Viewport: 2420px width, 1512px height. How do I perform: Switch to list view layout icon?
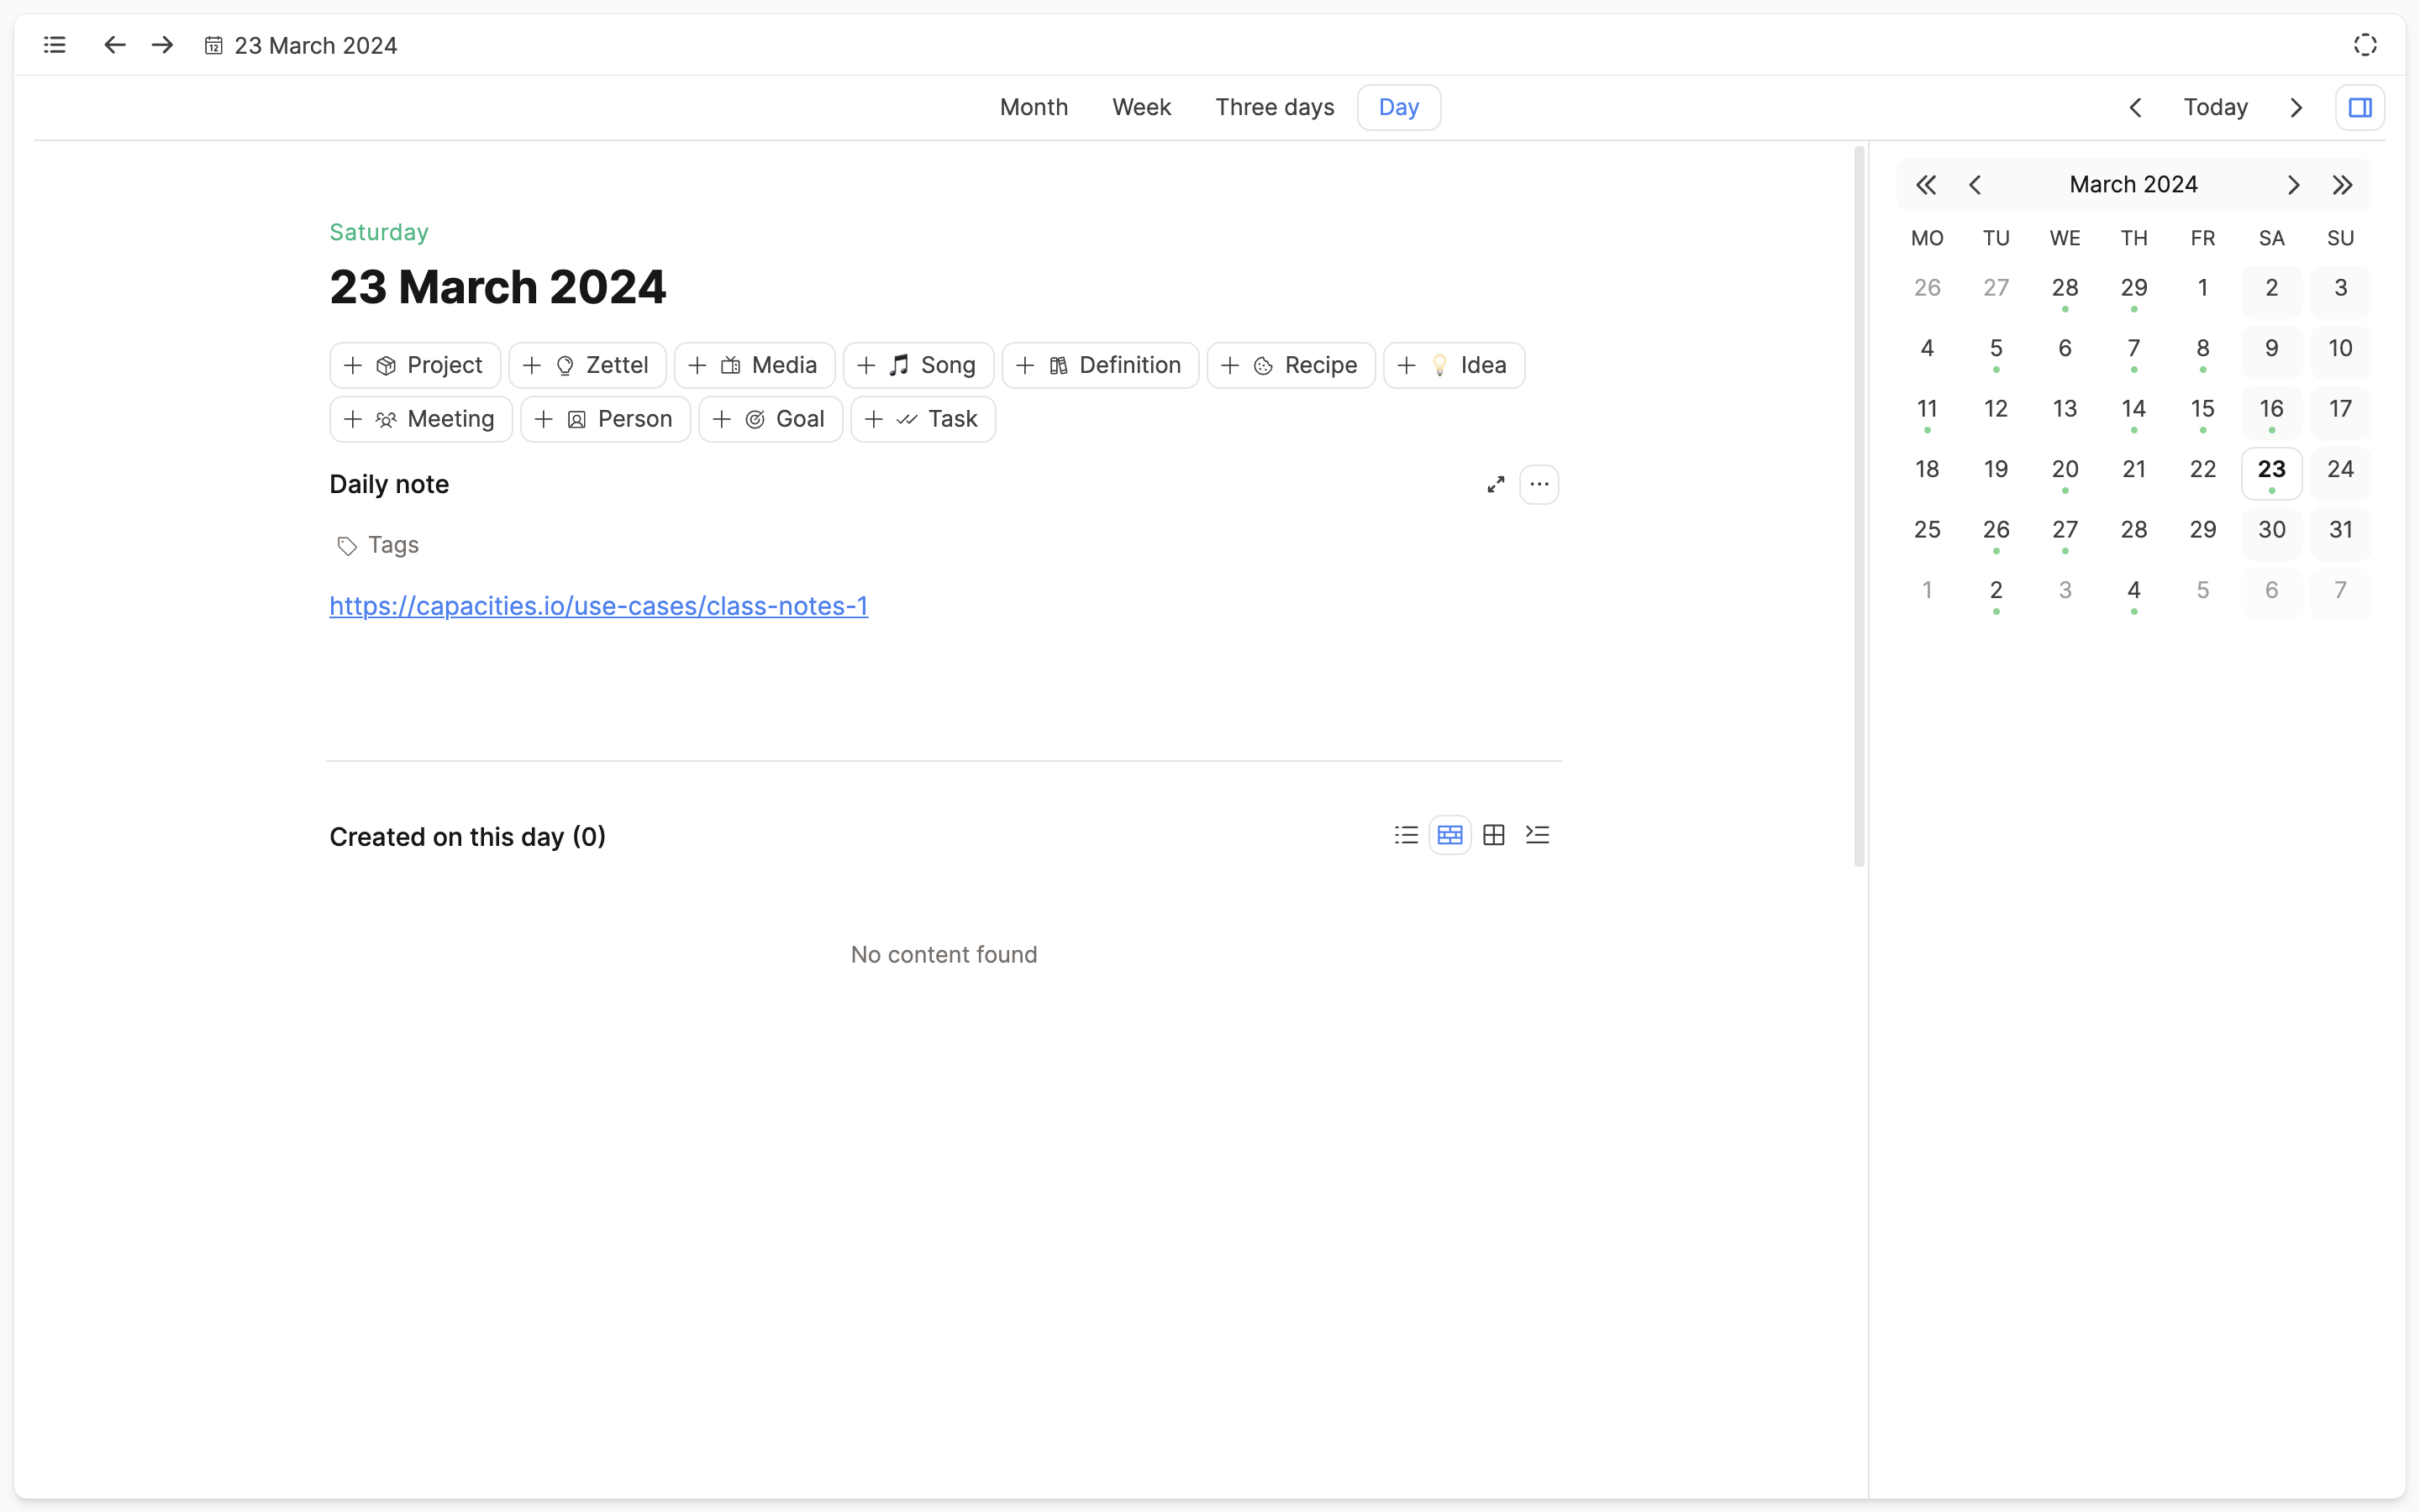(1406, 835)
